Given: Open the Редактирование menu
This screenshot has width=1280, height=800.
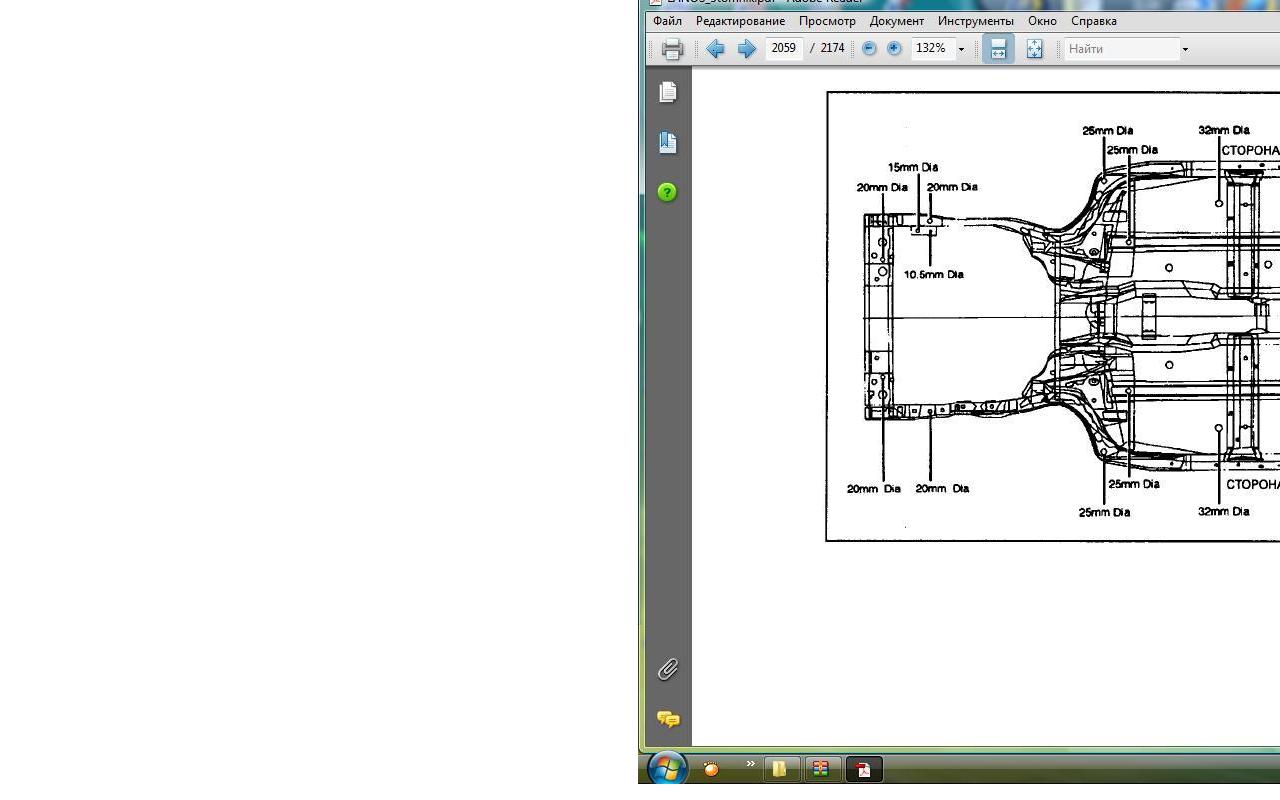Looking at the screenshot, I should 740,21.
